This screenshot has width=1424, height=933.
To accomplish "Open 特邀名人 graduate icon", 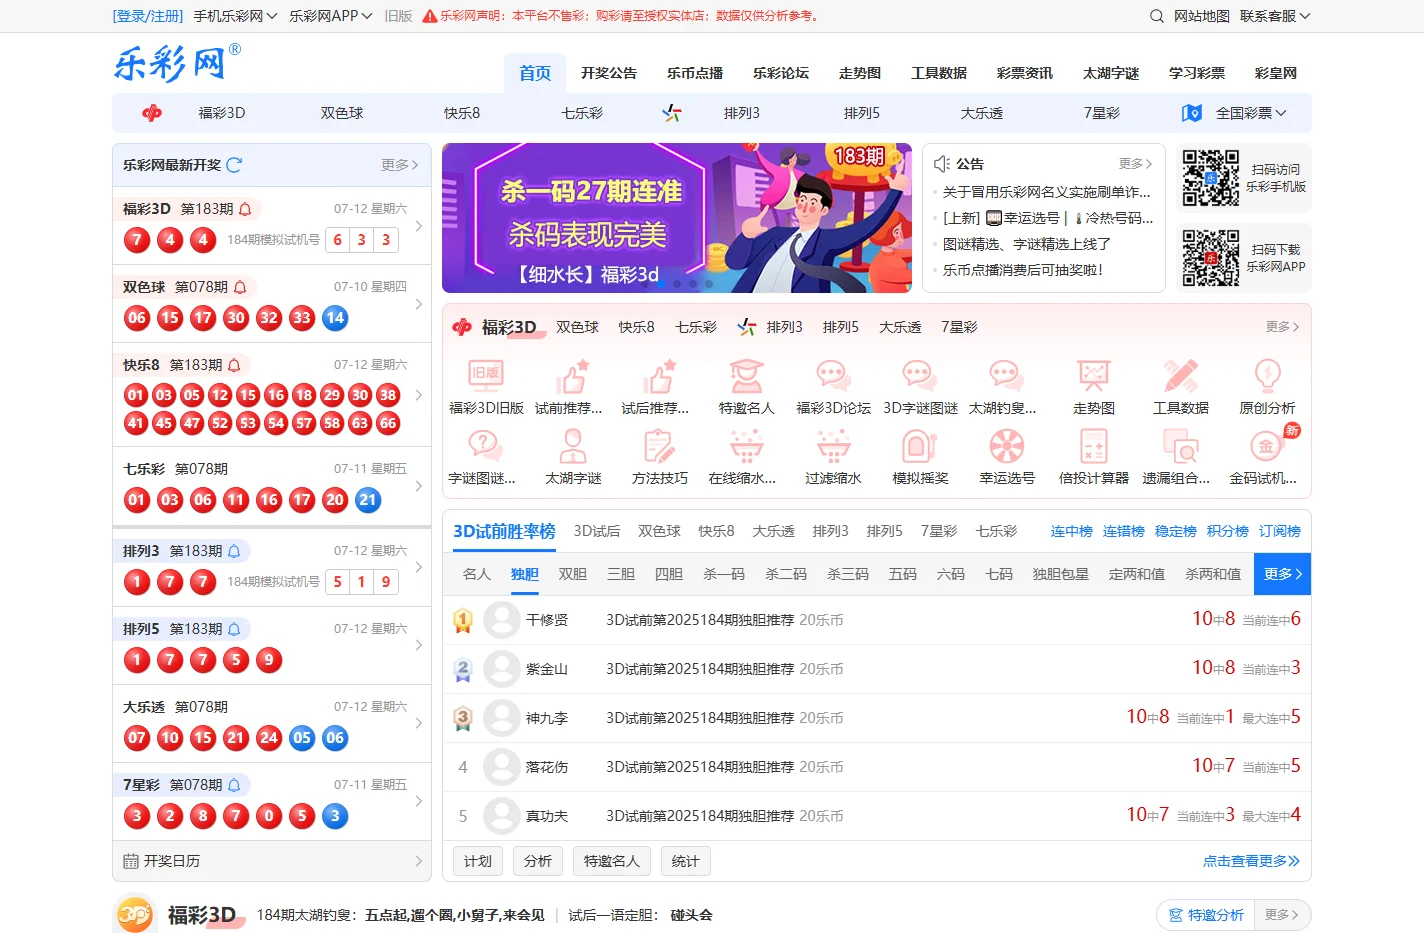I will [x=747, y=376].
